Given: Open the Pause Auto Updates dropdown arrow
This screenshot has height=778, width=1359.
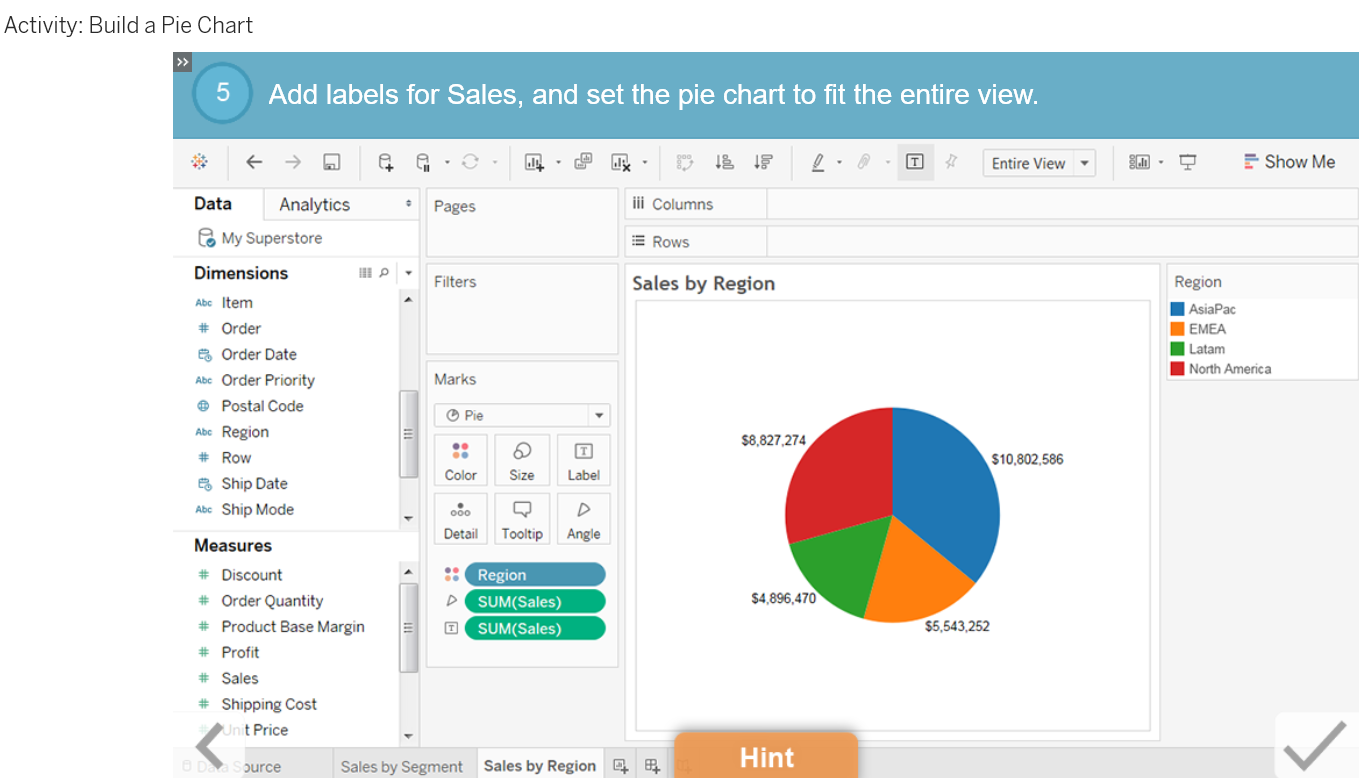Looking at the screenshot, I should (x=447, y=162).
